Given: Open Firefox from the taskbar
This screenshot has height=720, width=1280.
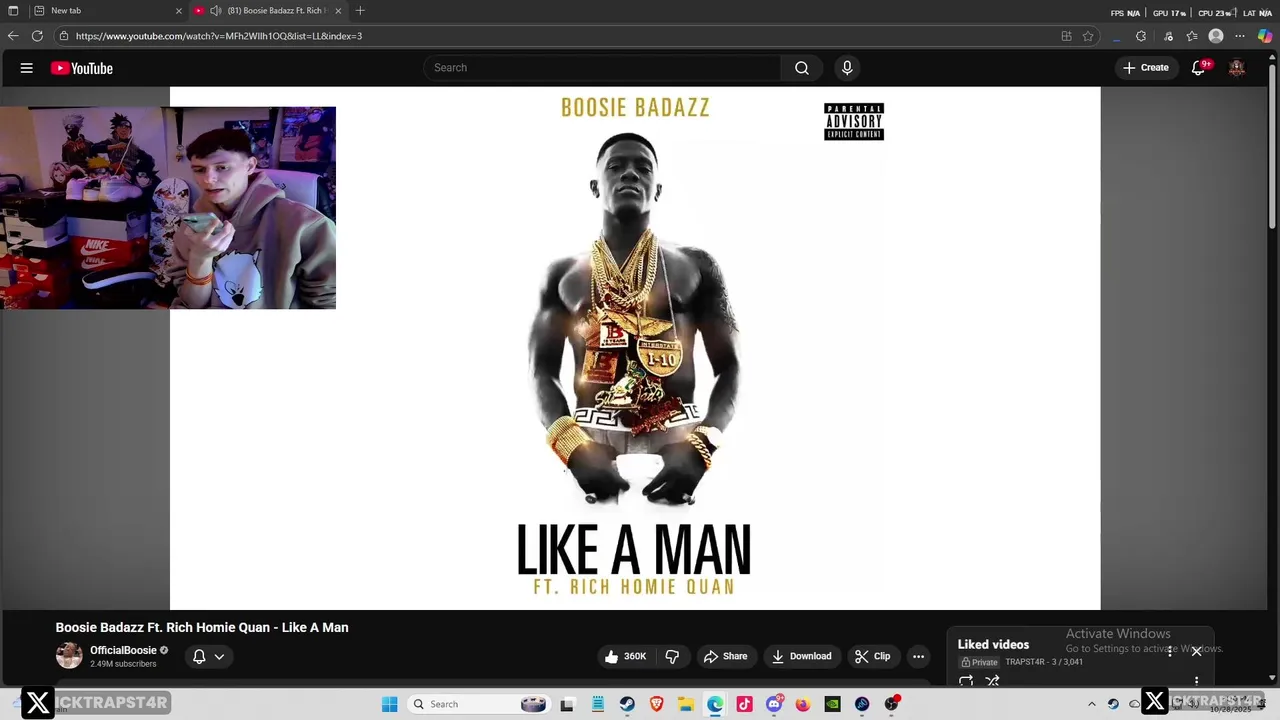Looking at the screenshot, I should [x=803, y=704].
